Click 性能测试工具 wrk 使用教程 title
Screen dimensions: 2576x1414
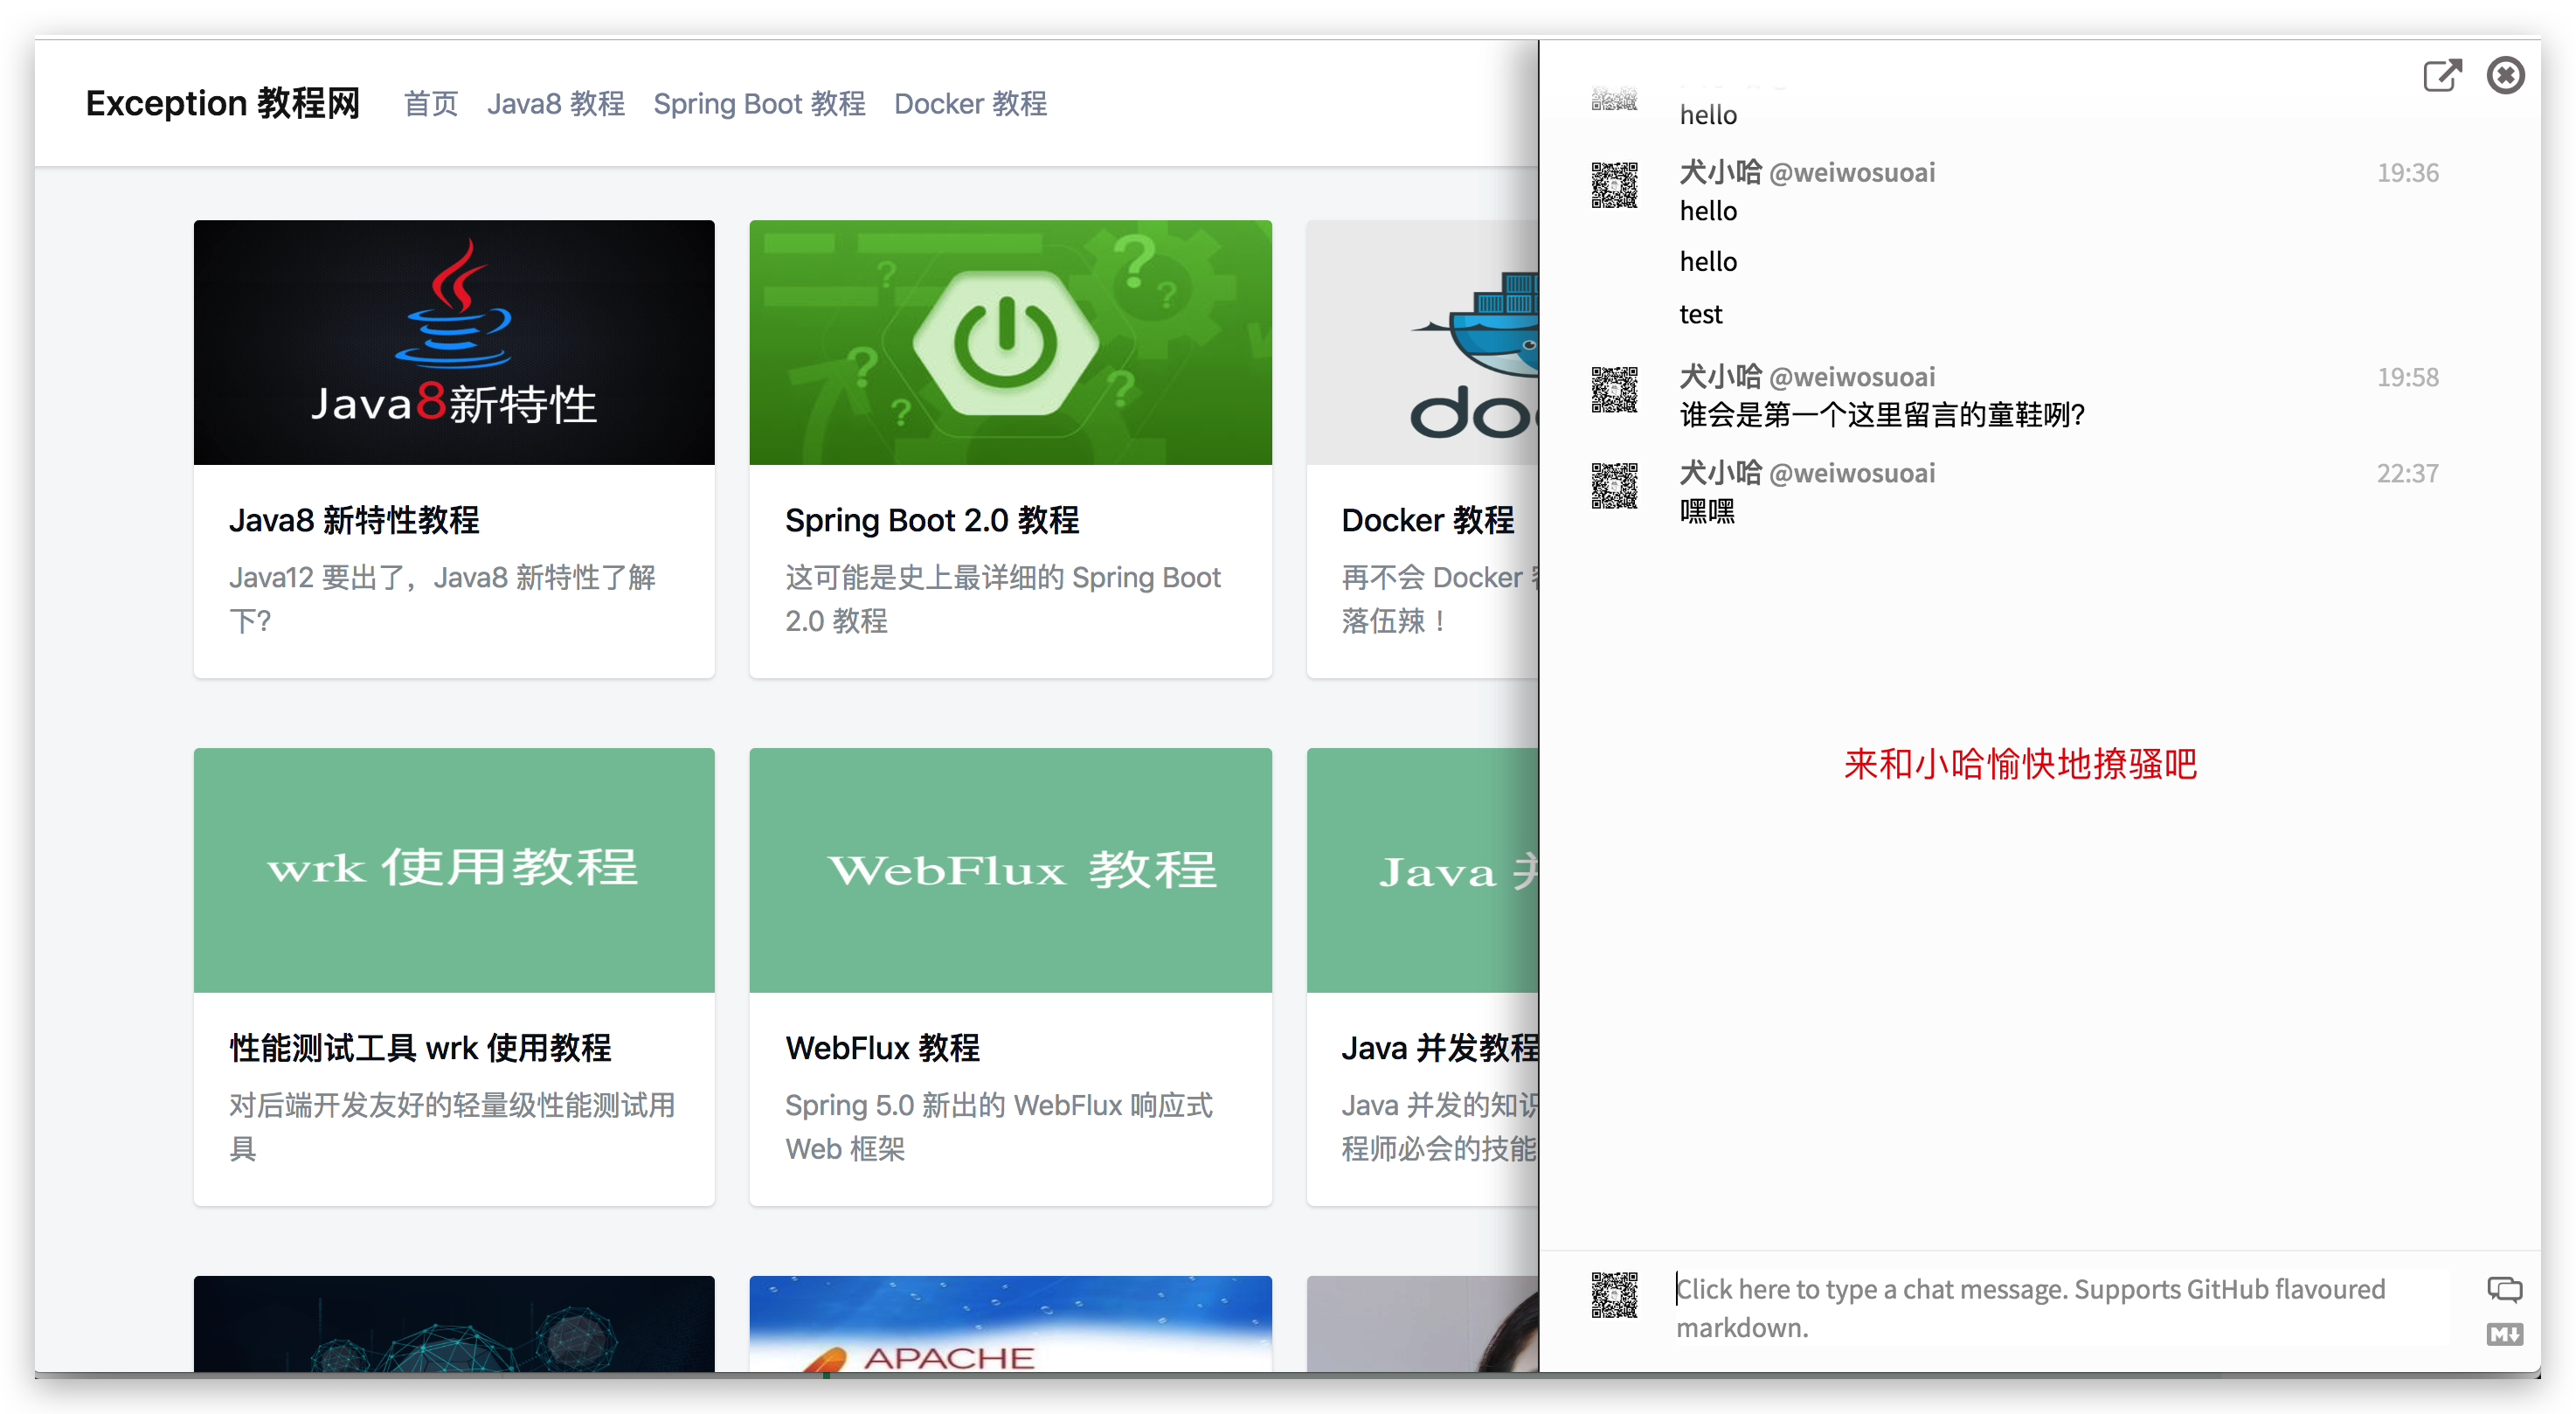pos(420,1048)
